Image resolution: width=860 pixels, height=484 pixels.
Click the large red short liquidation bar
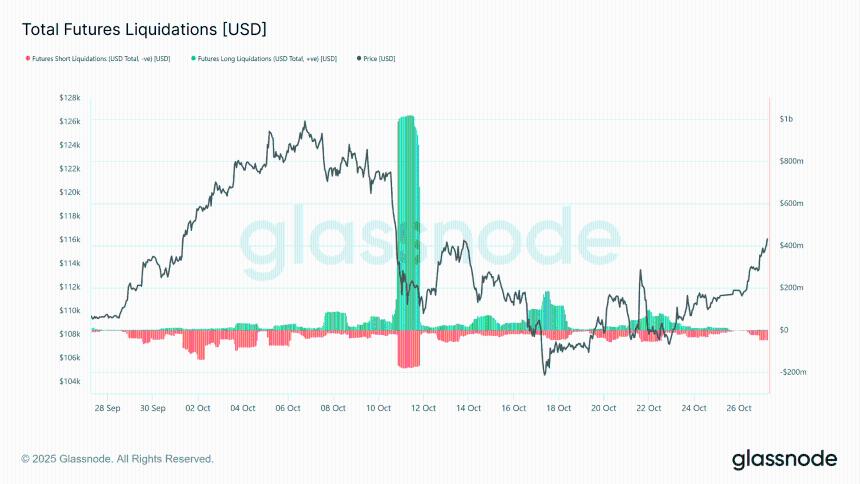pos(407,349)
